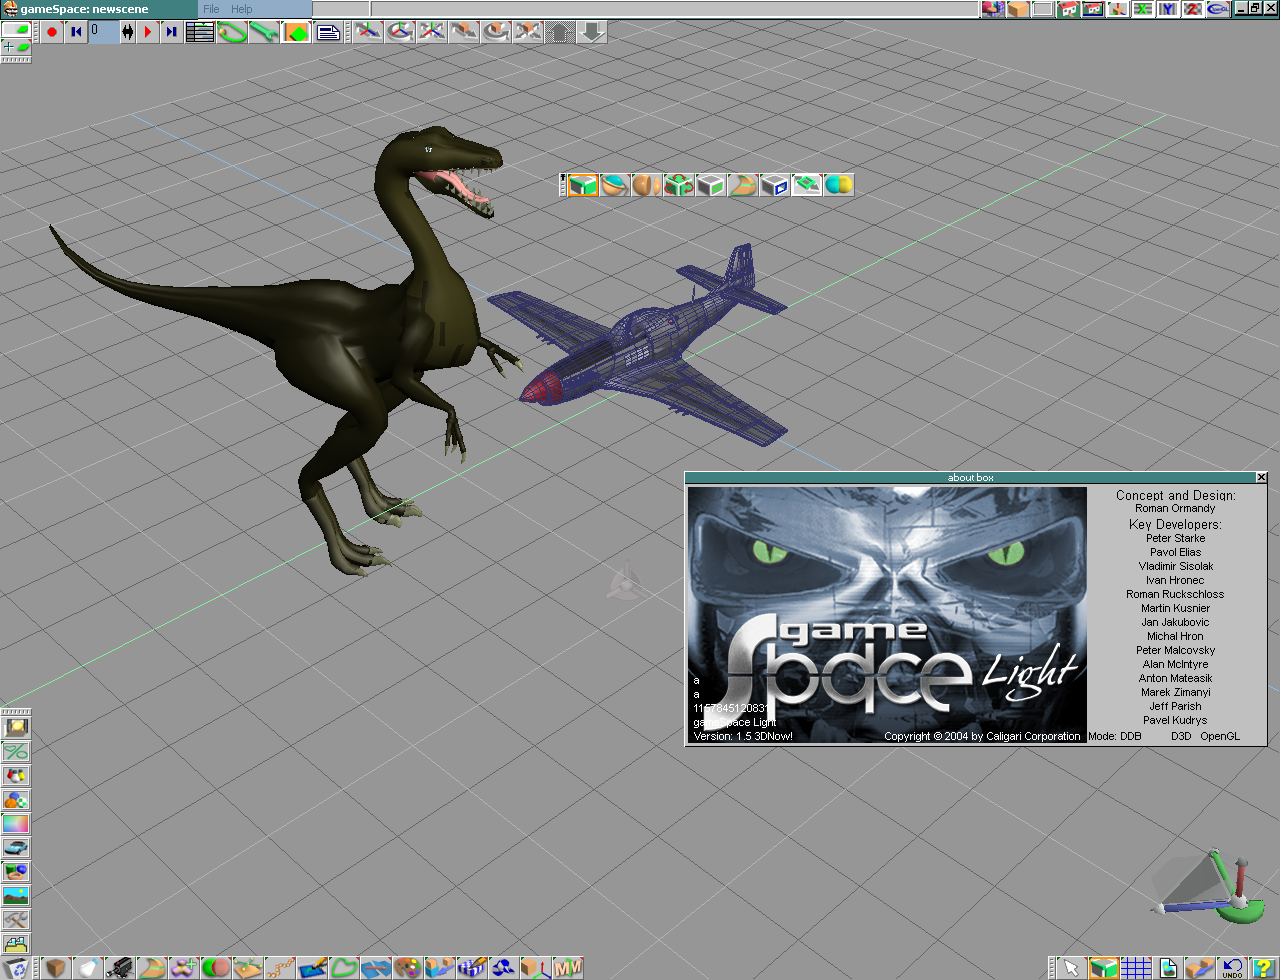Select the blue surface draw tool with pencil
Viewport: 1280px width, 980px height.
pyautogui.click(x=312, y=968)
